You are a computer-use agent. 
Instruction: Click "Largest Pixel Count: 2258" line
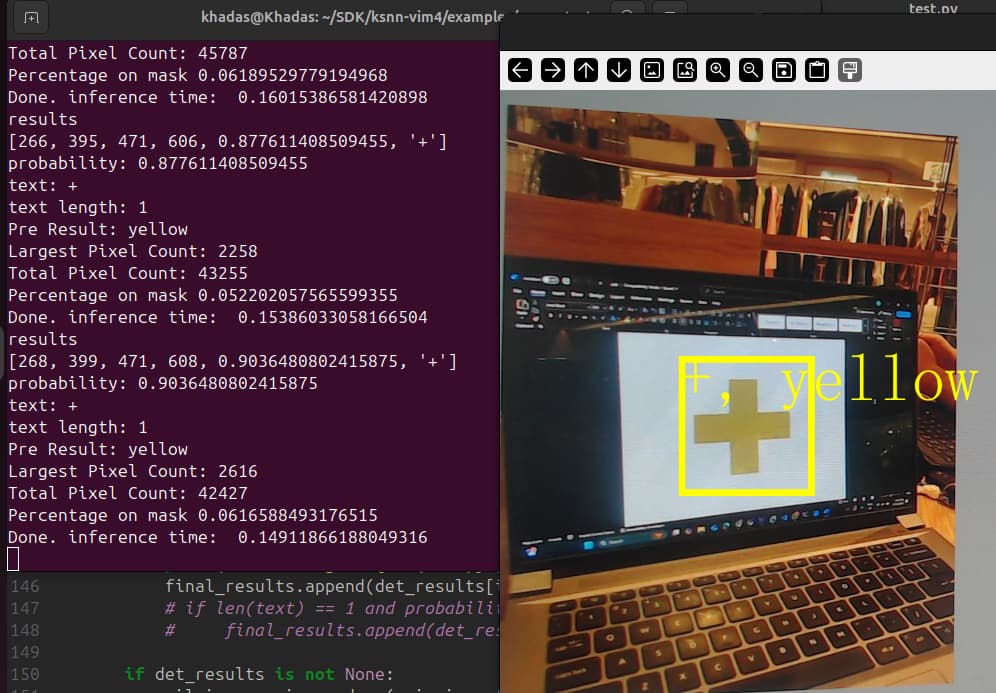(133, 251)
